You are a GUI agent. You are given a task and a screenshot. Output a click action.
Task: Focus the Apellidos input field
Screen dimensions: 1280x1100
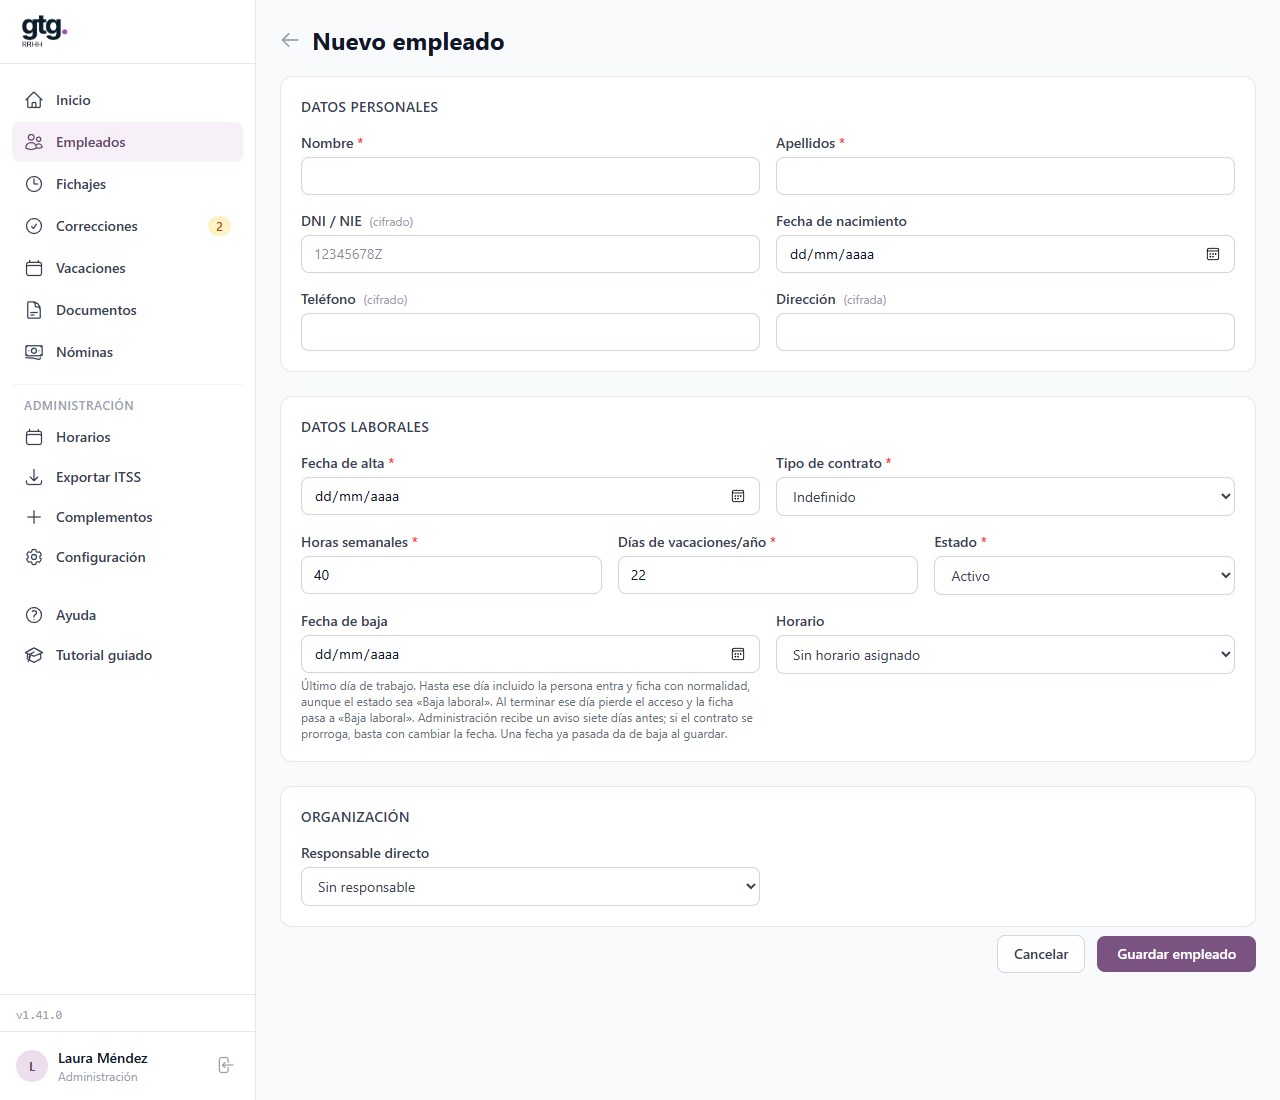(x=1005, y=176)
